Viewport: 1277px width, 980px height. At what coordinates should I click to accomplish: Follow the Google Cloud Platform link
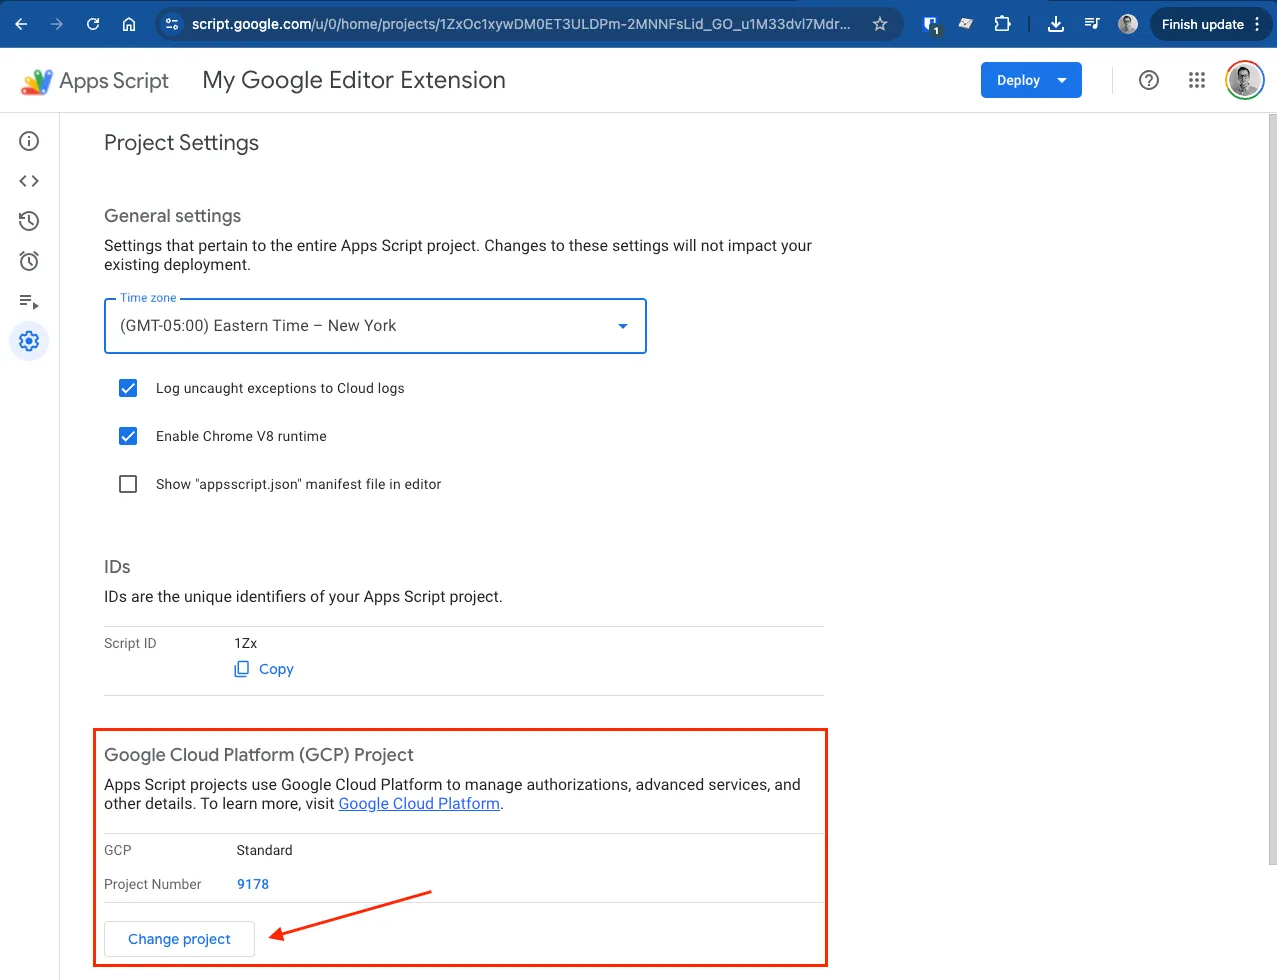tap(419, 804)
